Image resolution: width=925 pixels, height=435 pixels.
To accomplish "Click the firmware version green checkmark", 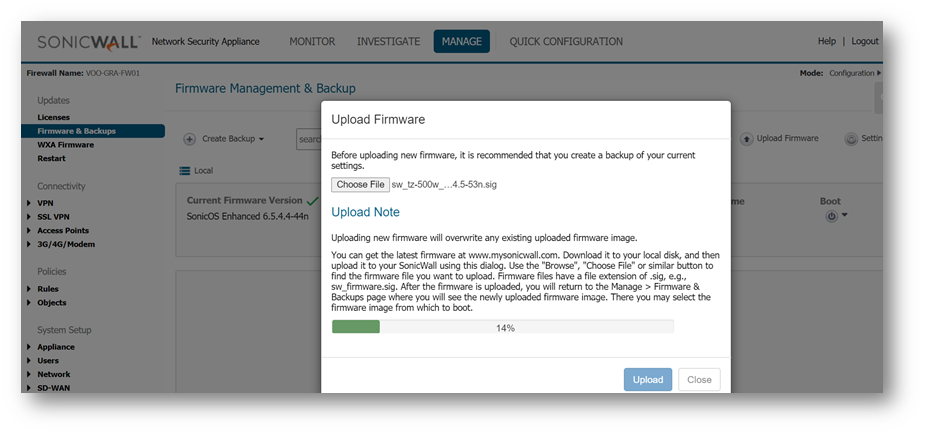I will click(x=313, y=201).
